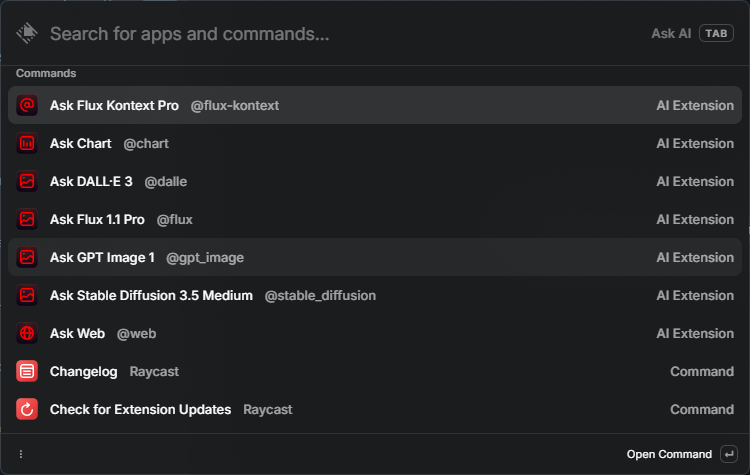Click the Ask Chart bar chart icon
Screen dimensions: 750x475
[x=27, y=143]
